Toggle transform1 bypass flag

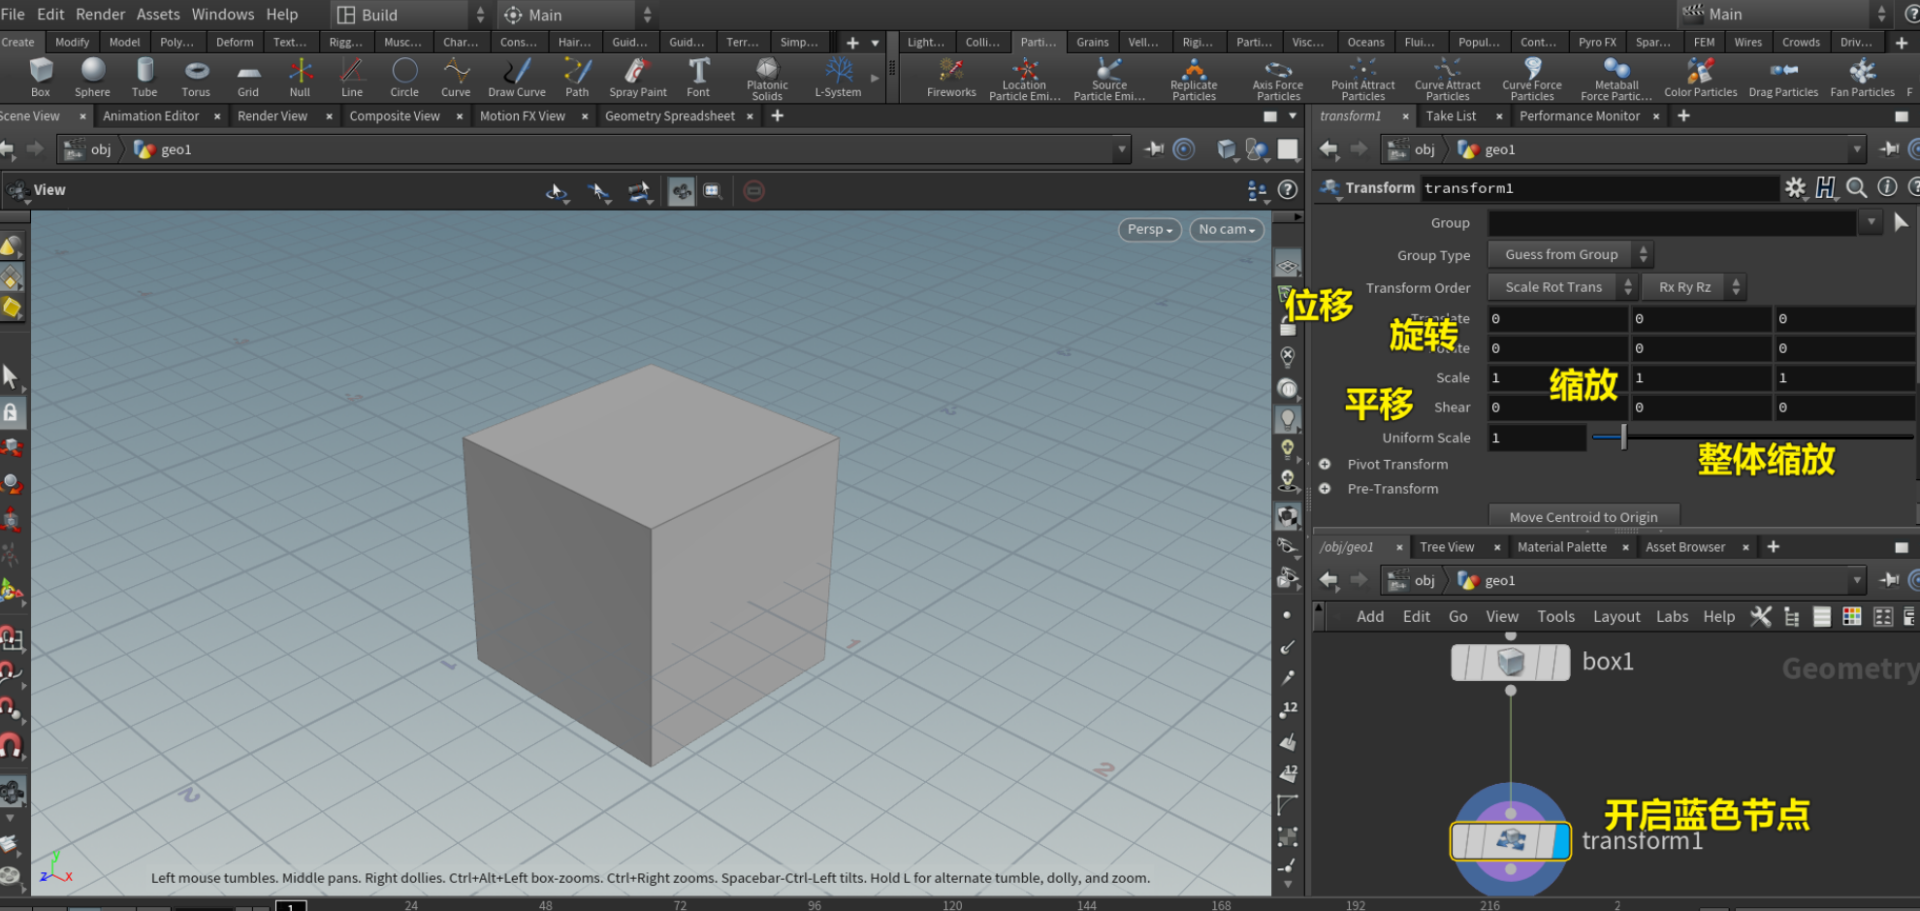pyautogui.click(x=1461, y=841)
